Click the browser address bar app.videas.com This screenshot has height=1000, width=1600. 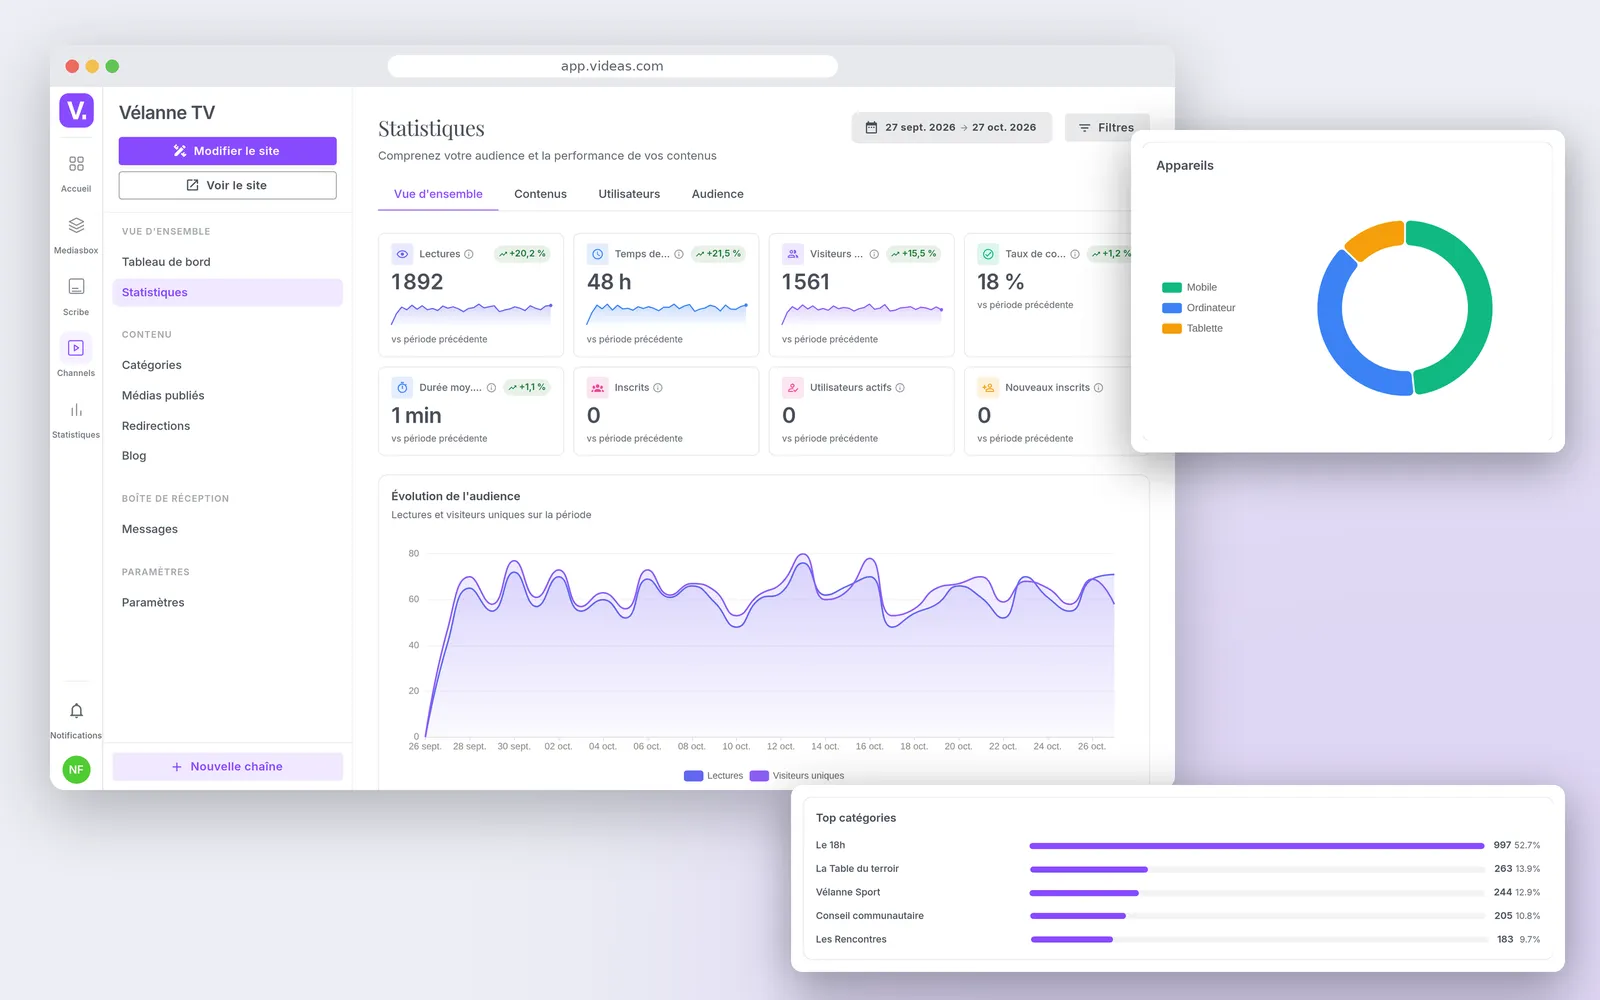coord(612,66)
